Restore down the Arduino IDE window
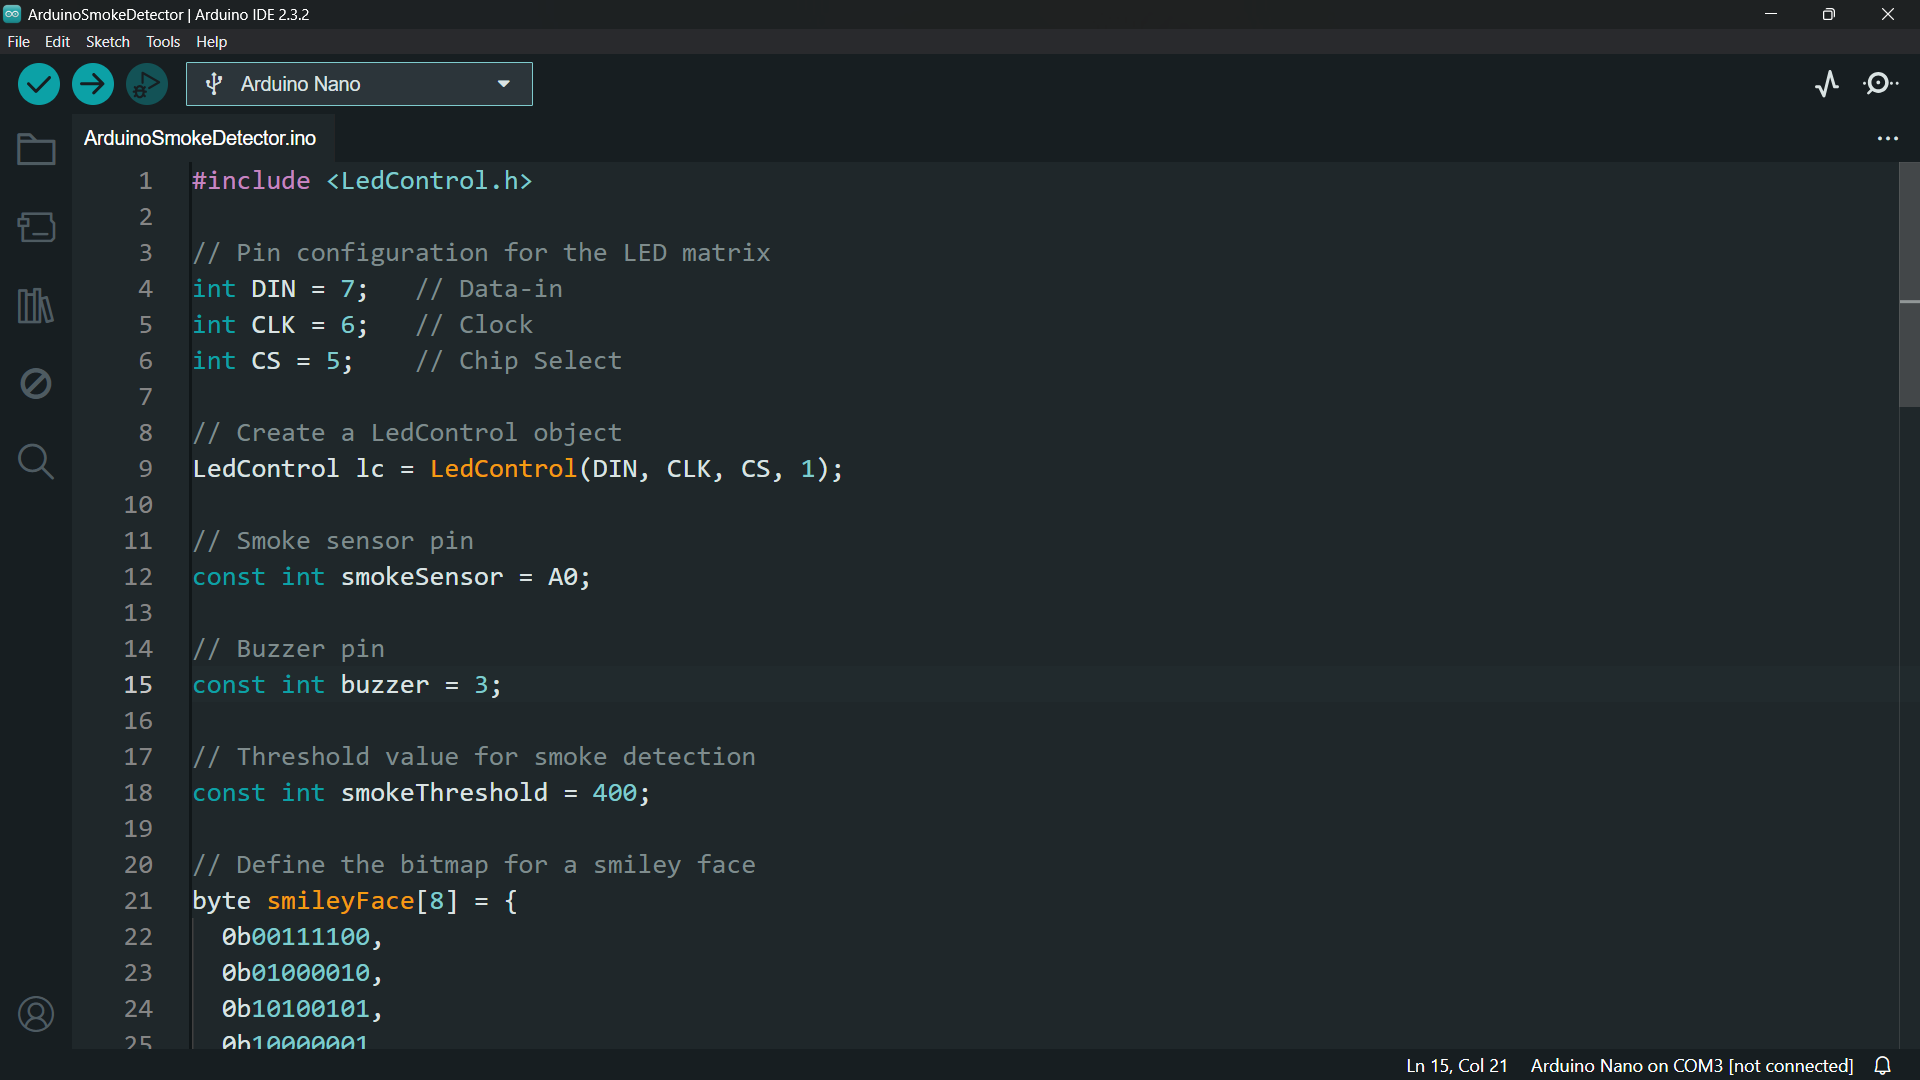The height and width of the screenshot is (1080, 1920). (1829, 14)
